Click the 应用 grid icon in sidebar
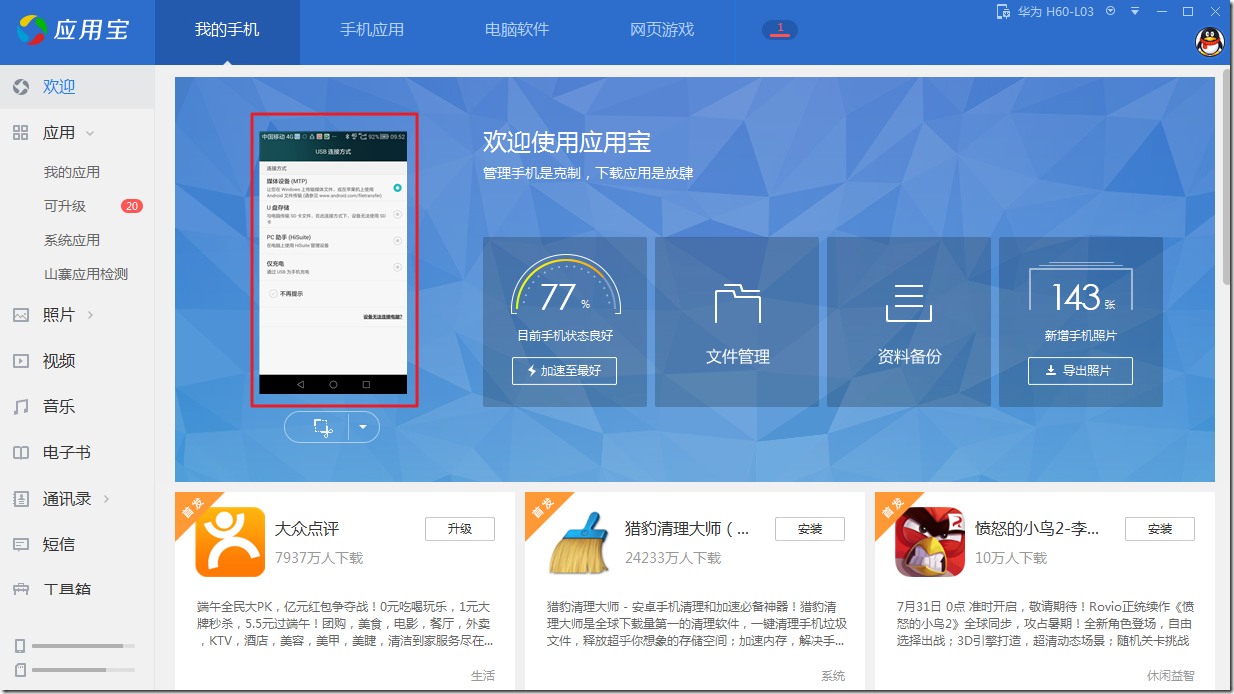Image resolution: width=1234 pixels, height=694 pixels. pyautogui.click(x=20, y=132)
